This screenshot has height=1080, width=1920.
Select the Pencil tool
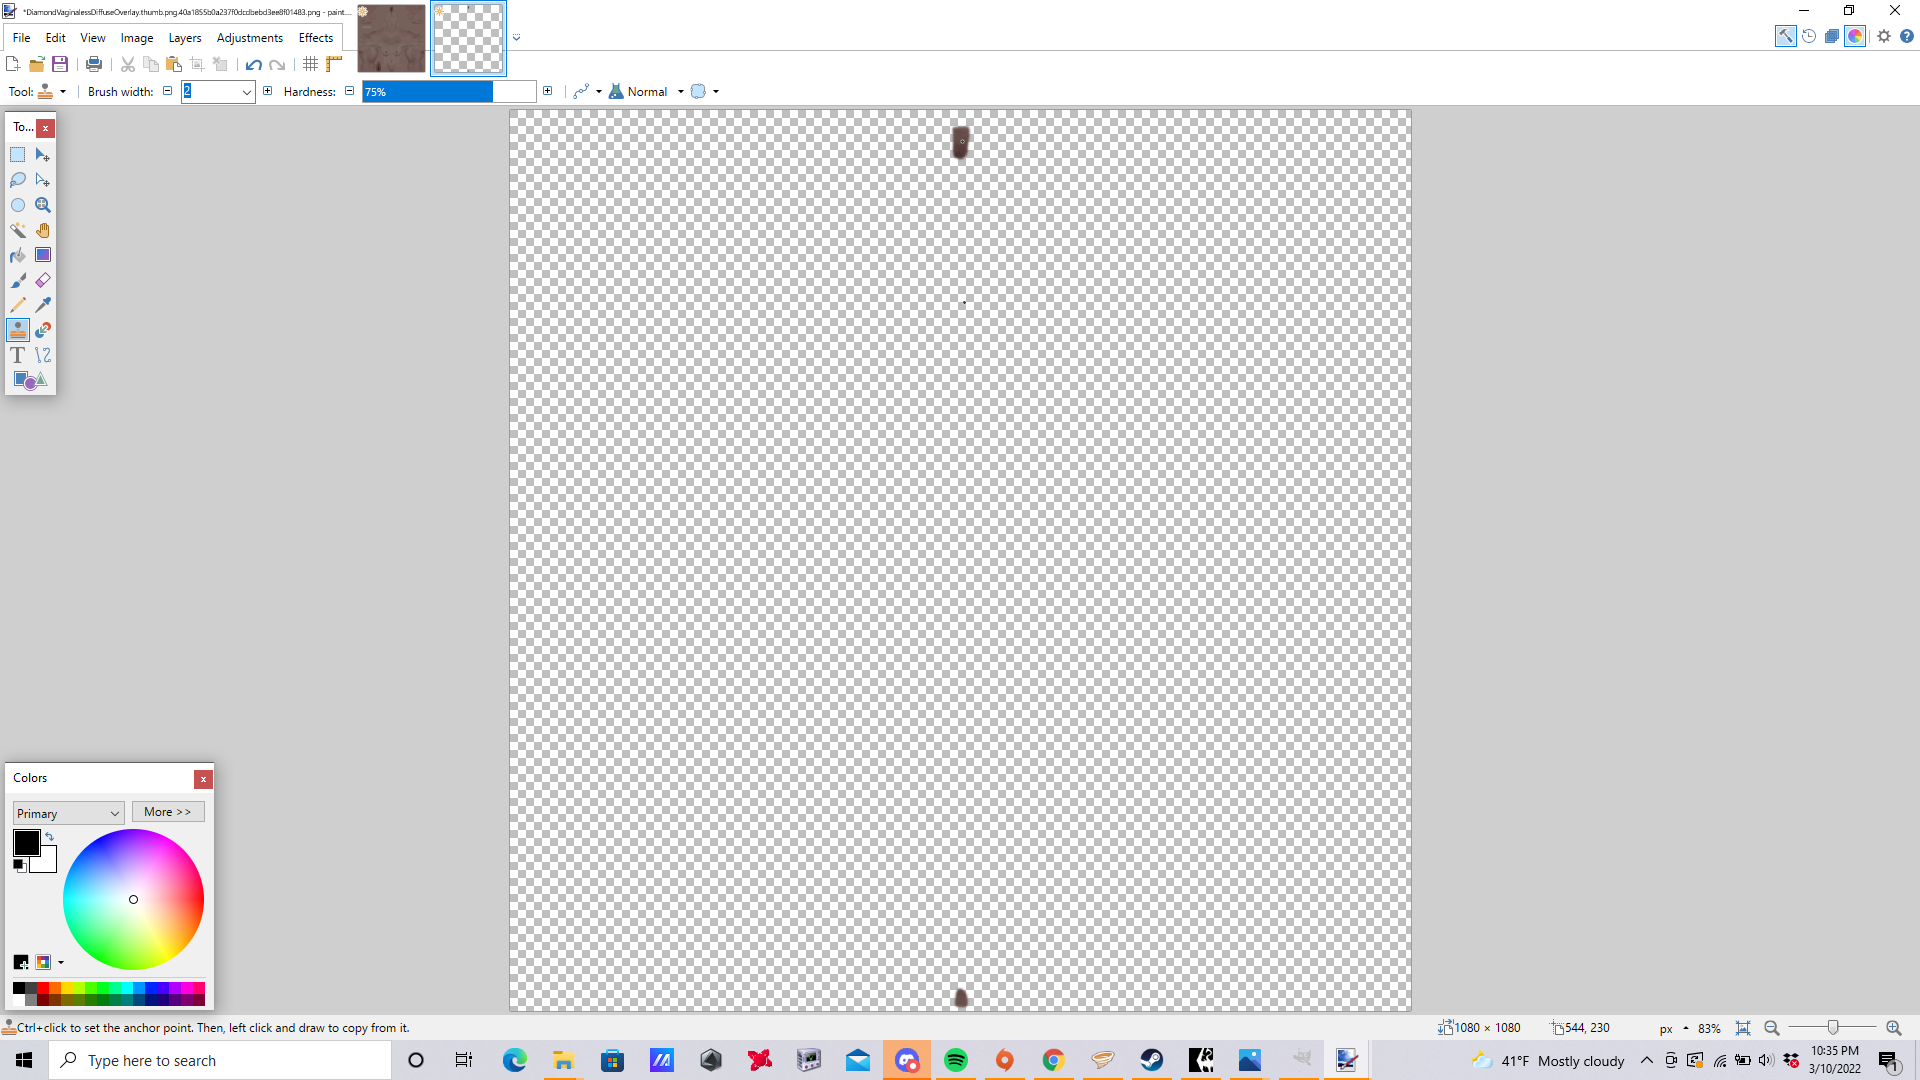(x=18, y=305)
